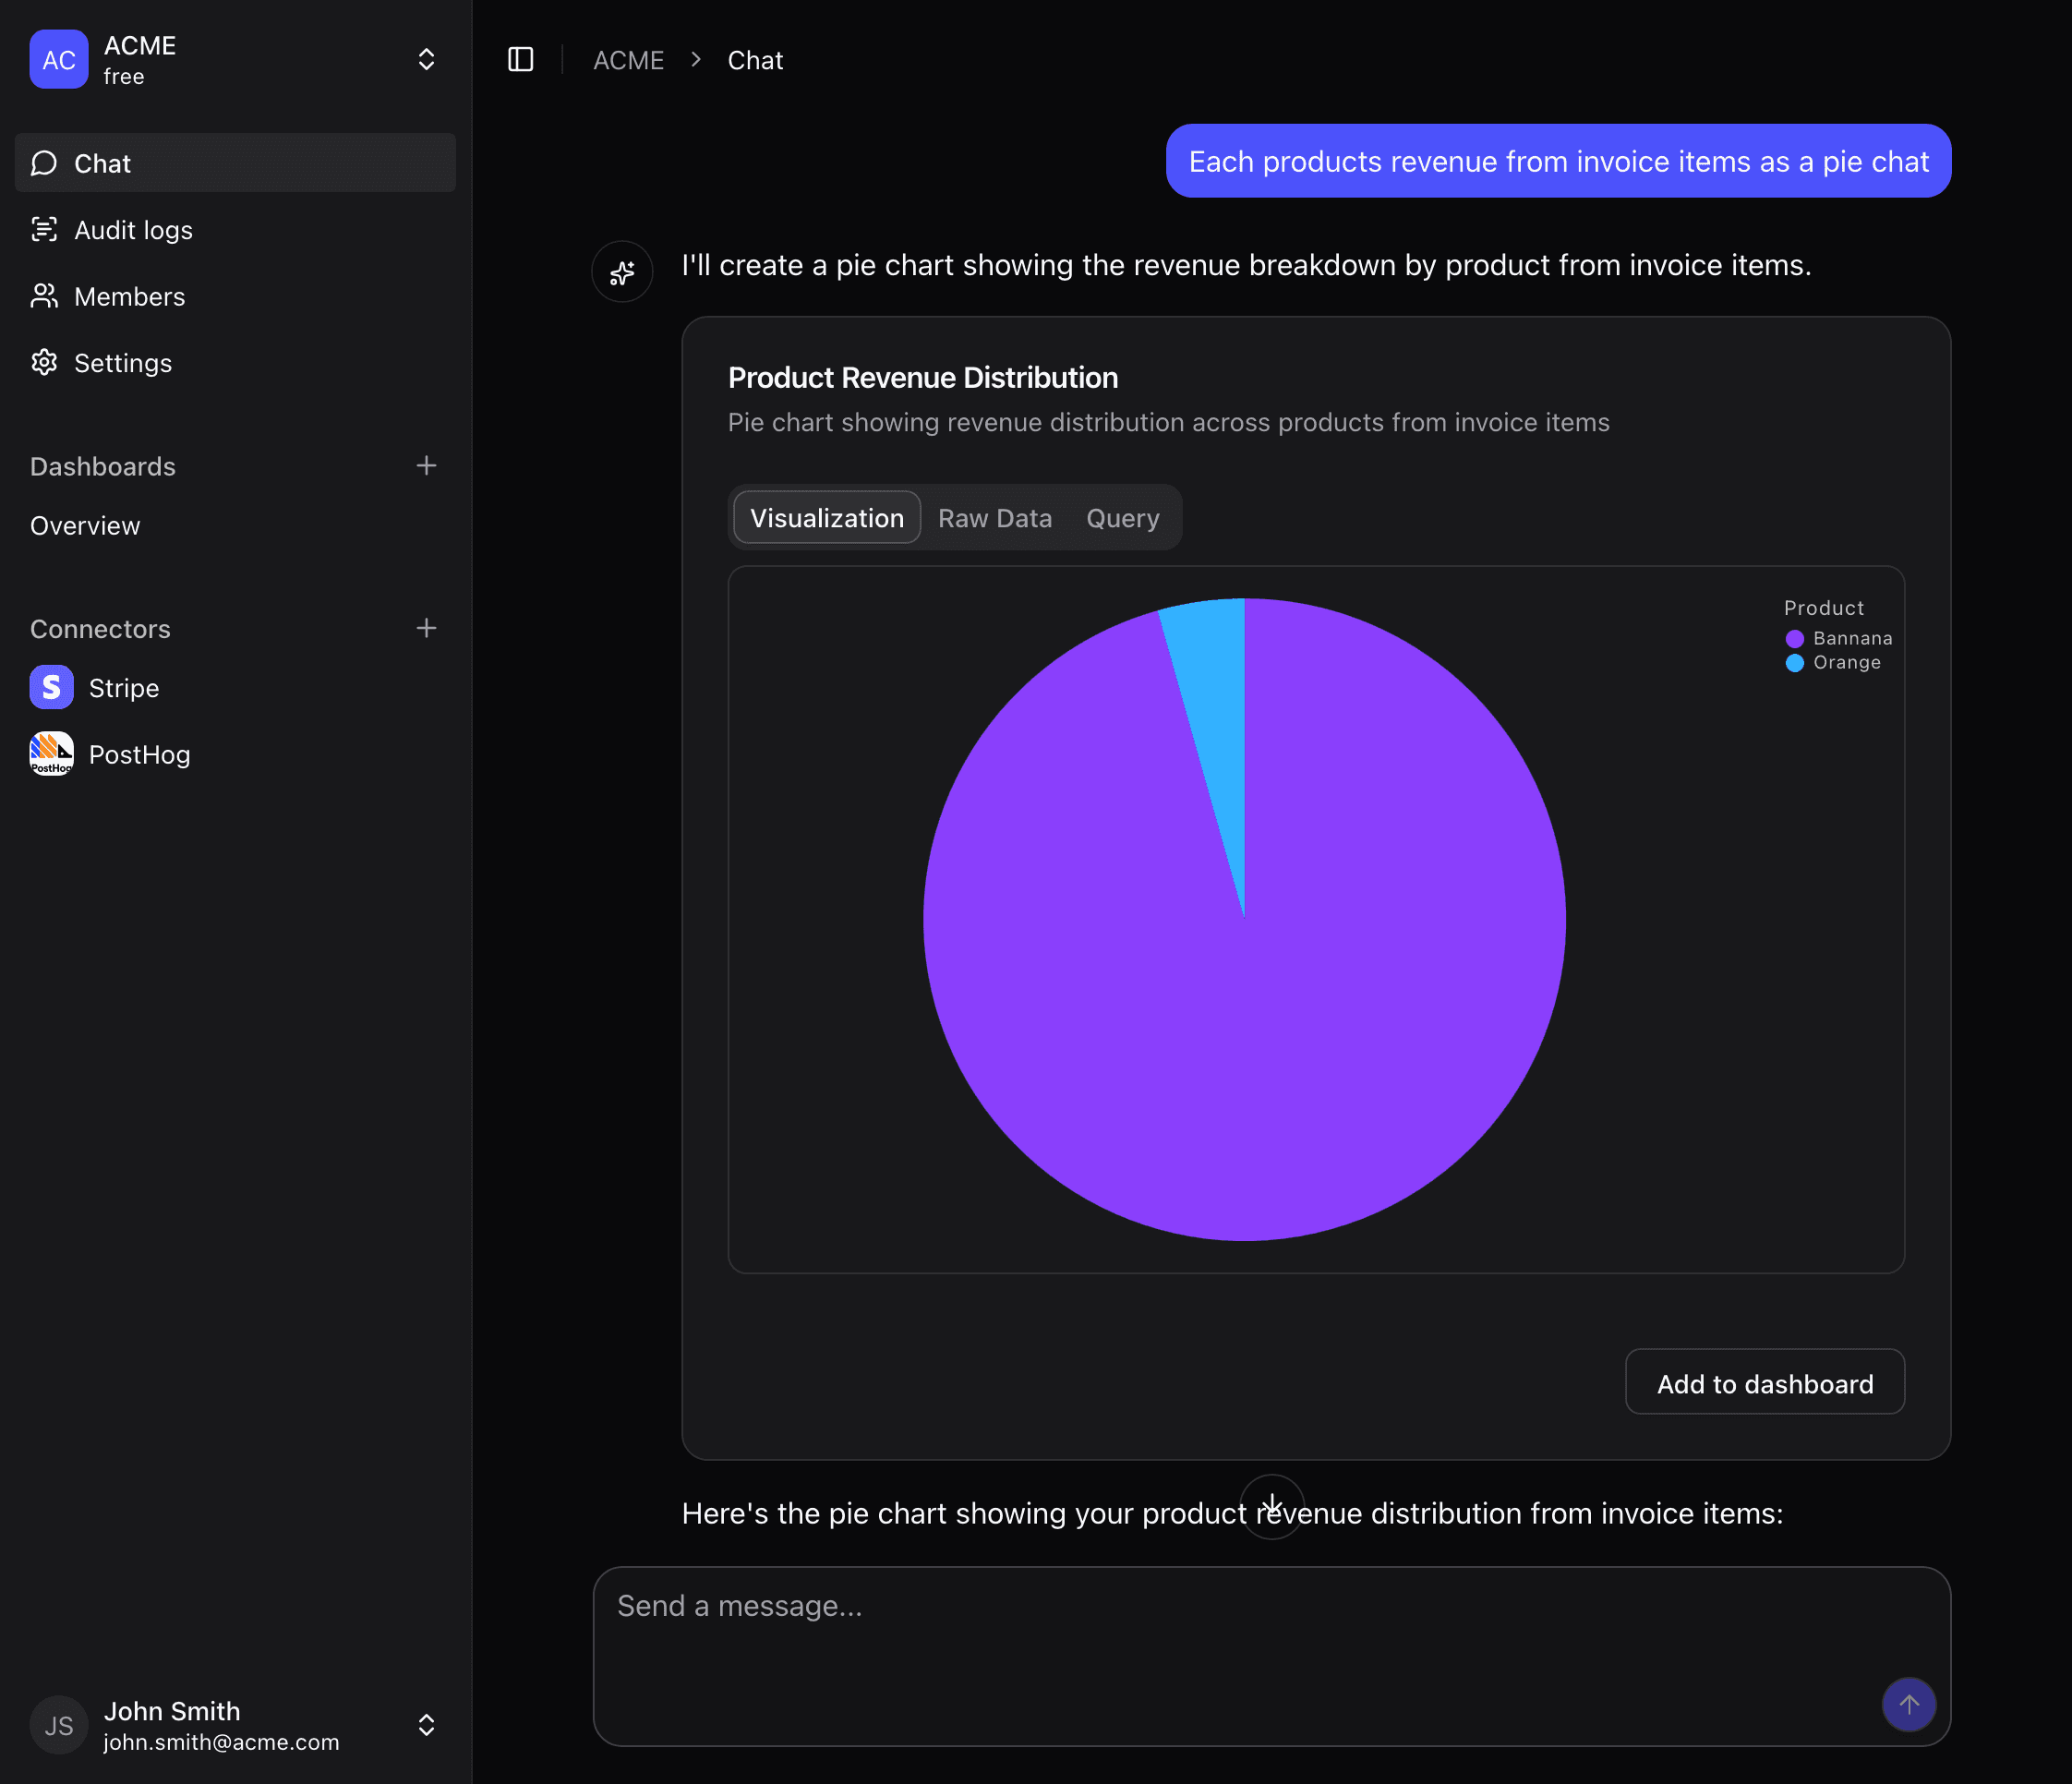This screenshot has width=2072, height=1784.
Task: Select the Visualization tab
Action: point(826,518)
